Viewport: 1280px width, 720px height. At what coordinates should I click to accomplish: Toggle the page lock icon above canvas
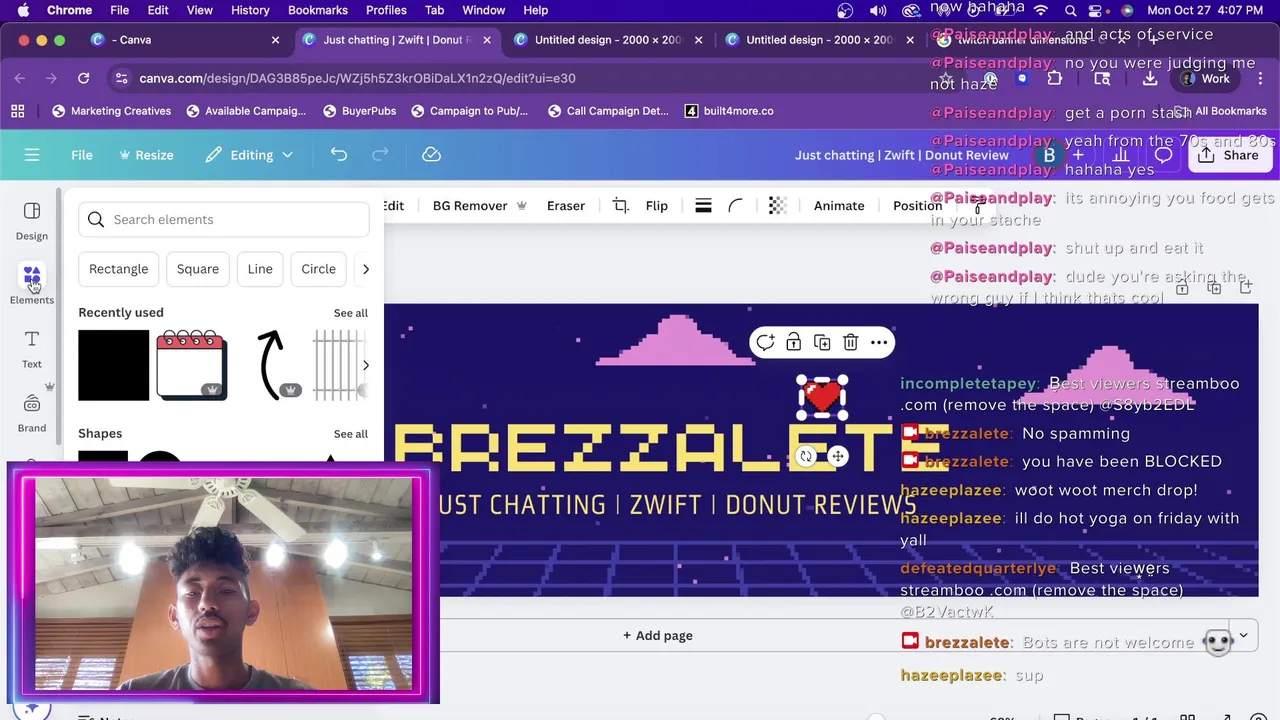point(1182,288)
